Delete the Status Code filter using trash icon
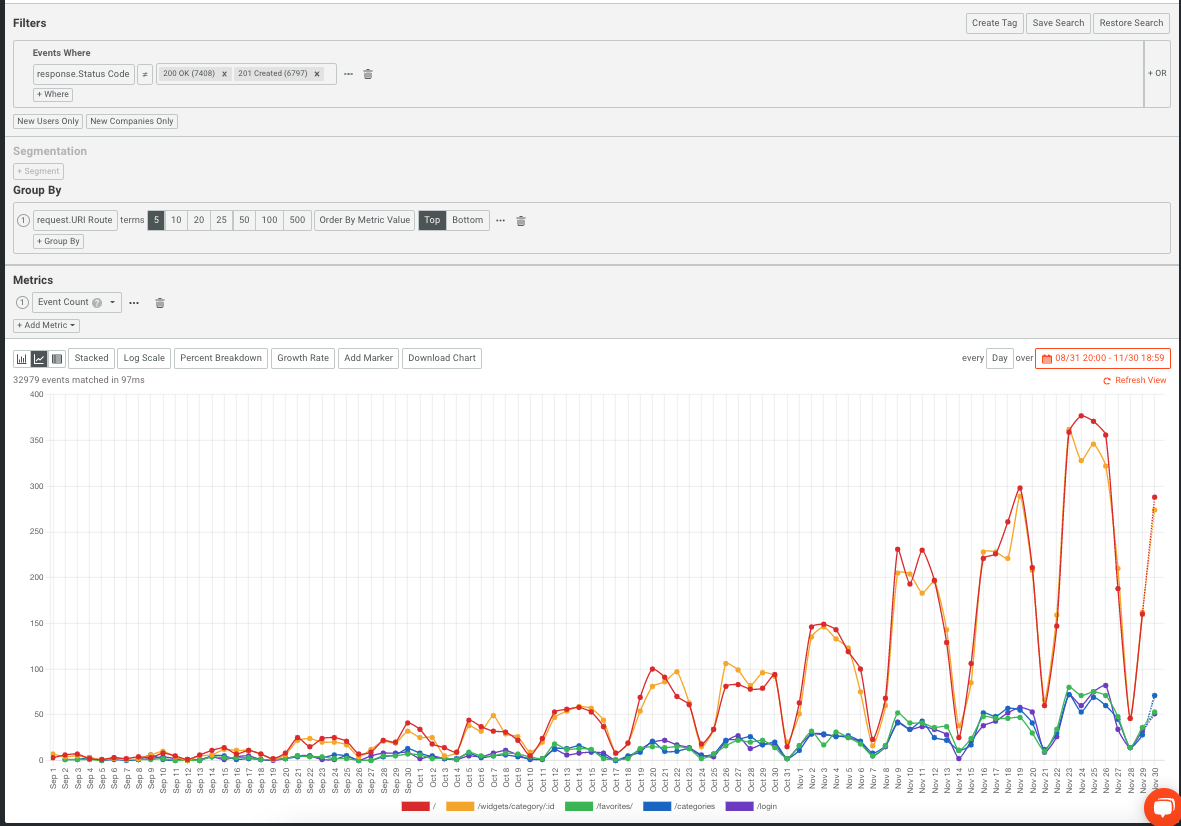The height and width of the screenshot is (826, 1181). pos(368,73)
